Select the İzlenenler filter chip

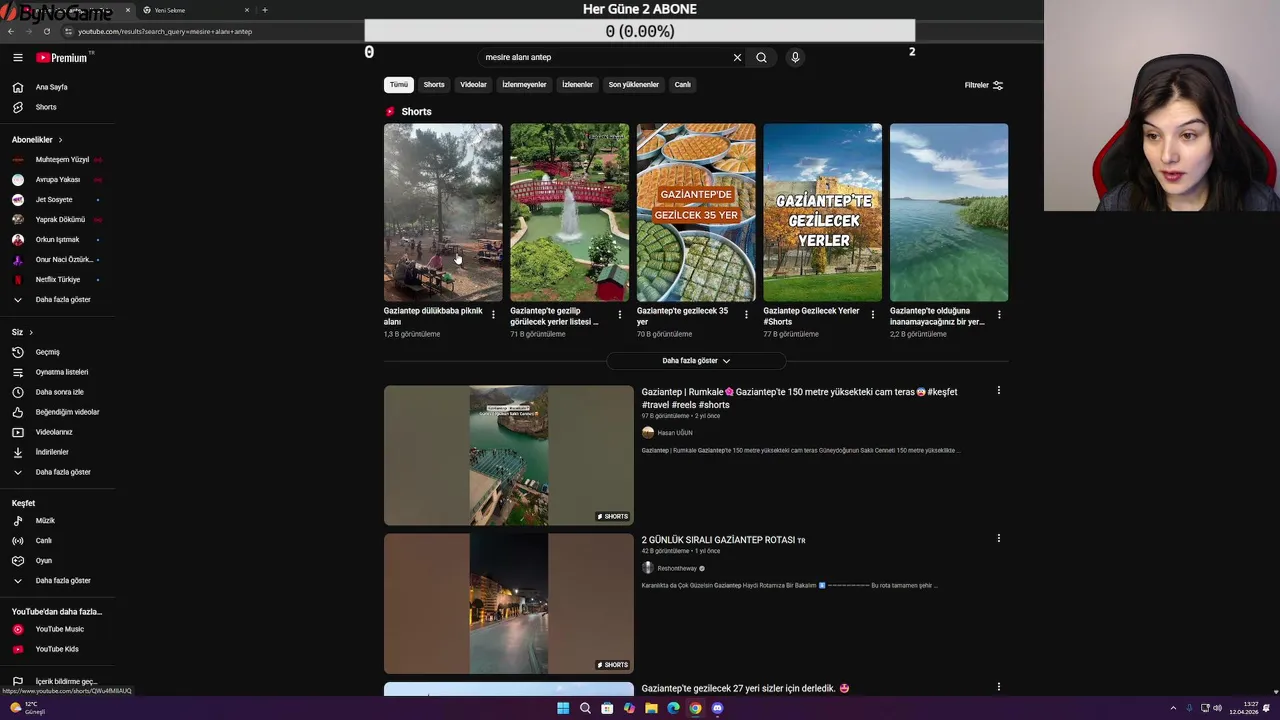[577, 85]
